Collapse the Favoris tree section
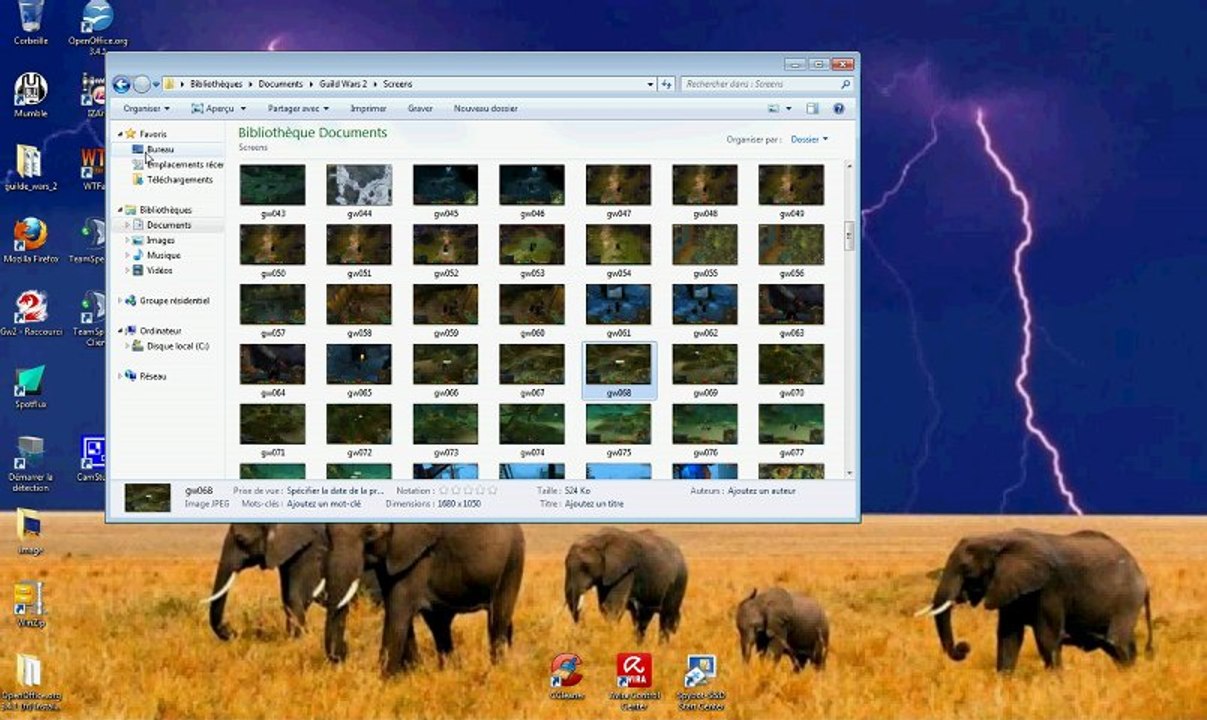 [119, 134]
